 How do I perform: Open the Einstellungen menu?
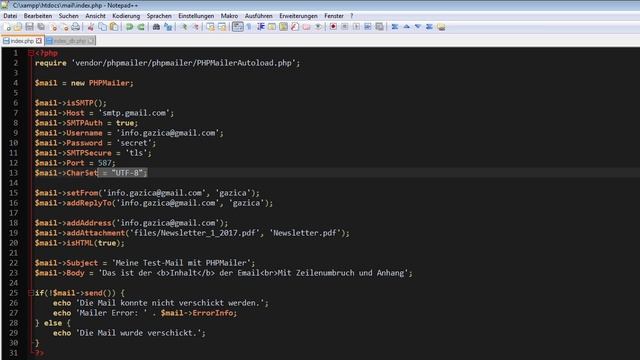[x=196, y=16]
